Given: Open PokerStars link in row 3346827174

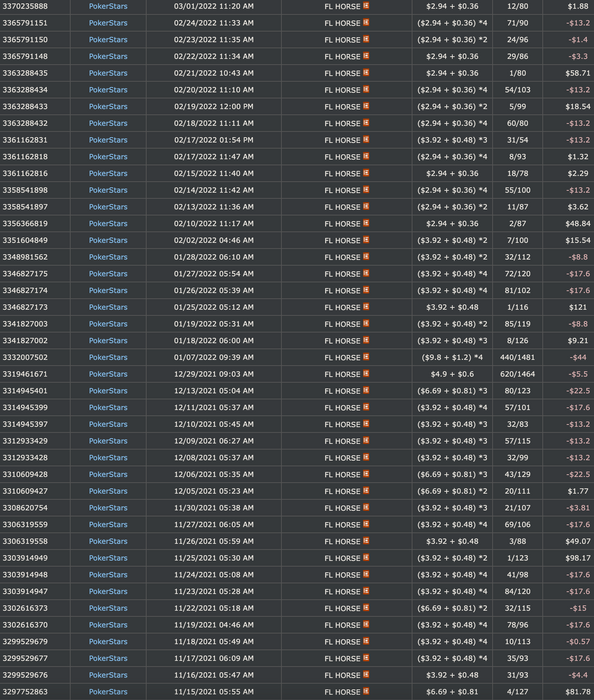Looking at the screenshot, I should (108, 291).
